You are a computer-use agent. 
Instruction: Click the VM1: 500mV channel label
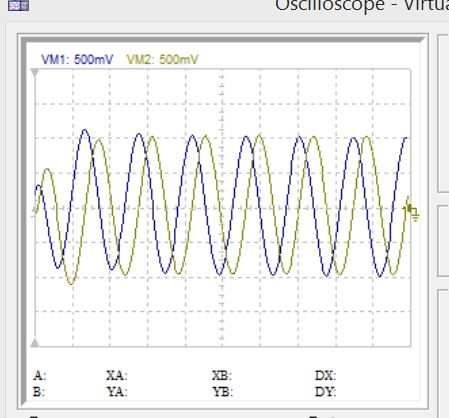77,60
